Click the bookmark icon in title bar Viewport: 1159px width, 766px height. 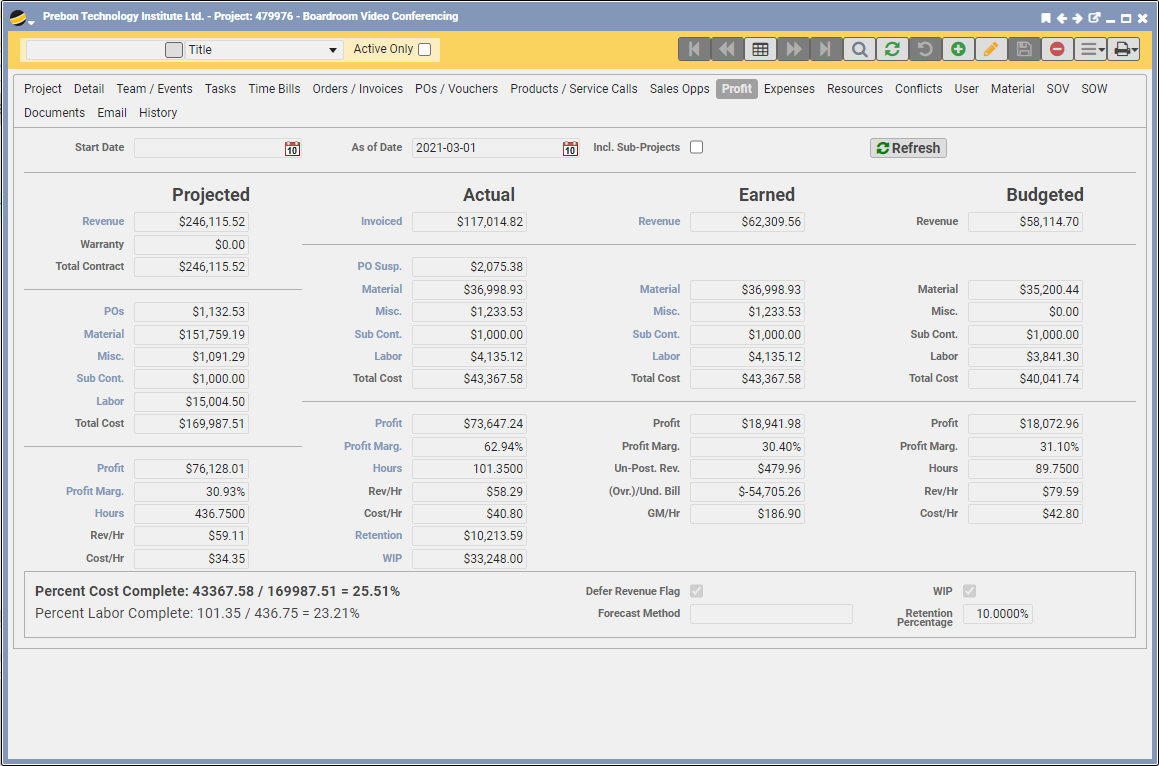pos(1046,18)
